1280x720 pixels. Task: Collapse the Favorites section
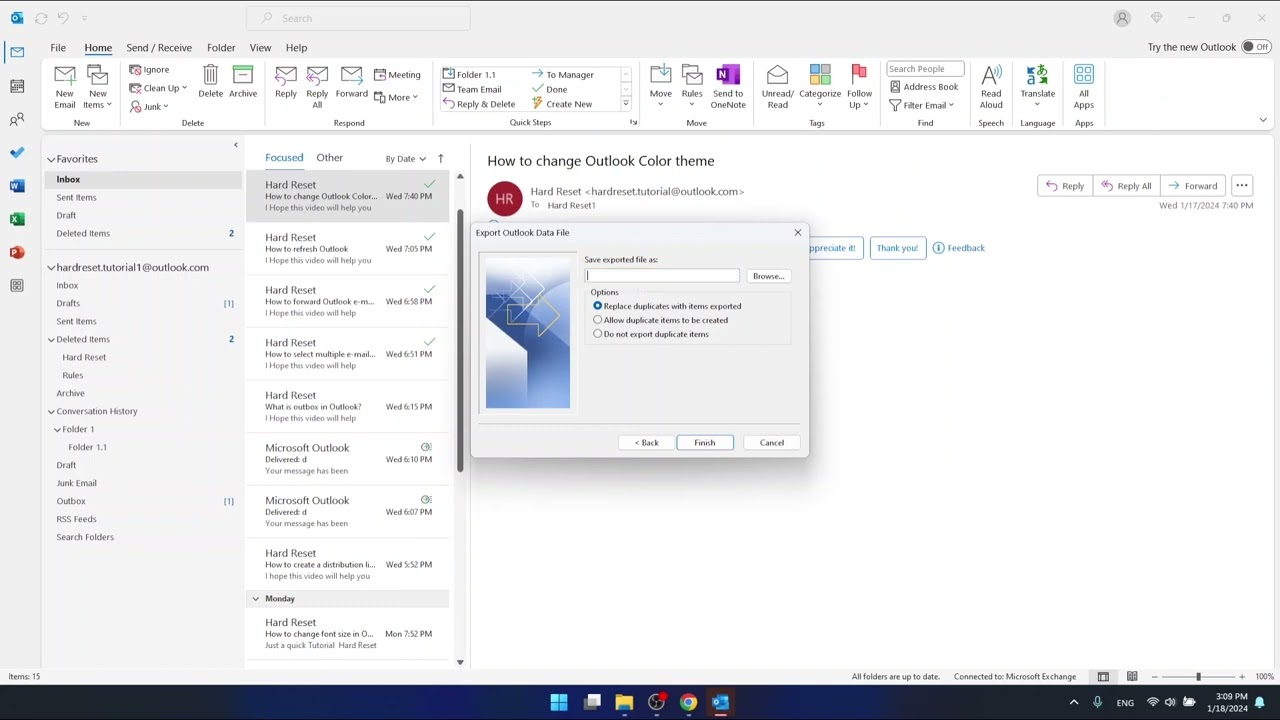(51, 159)
